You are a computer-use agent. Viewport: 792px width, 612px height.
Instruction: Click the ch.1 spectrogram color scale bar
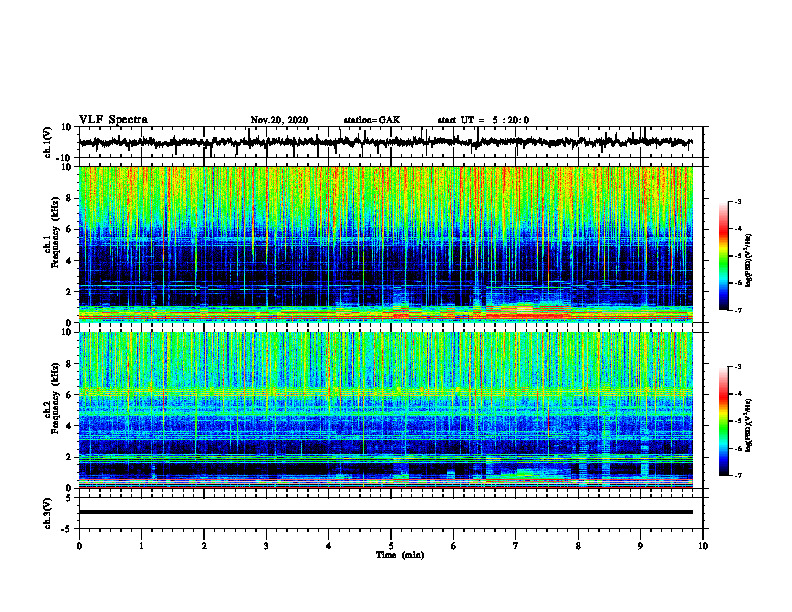pyautogui.click(x=723, y=256)
